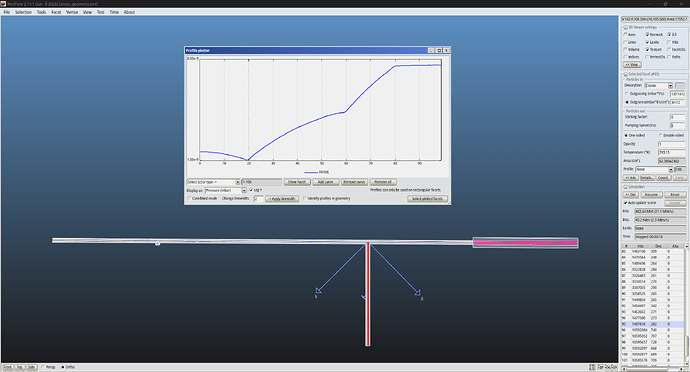The image size is (690, 372).
Task: Select the Double-sided radio option
Action: (661, 135)
